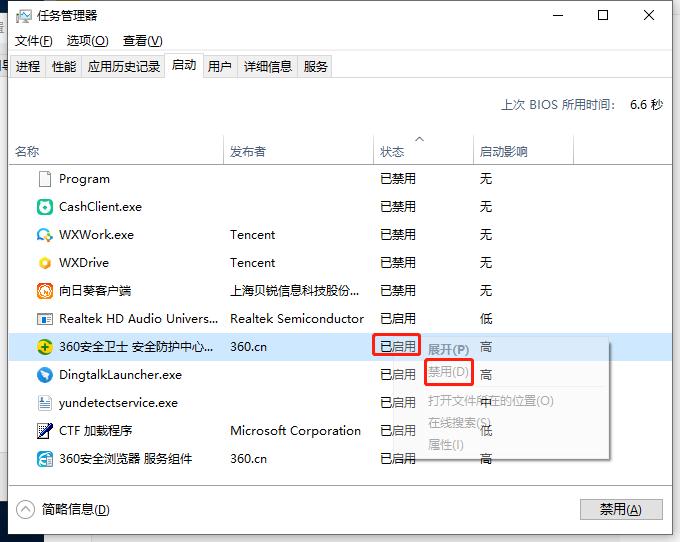Click 已启用 status of 360安全卫士 row
Screen dimensions: 680x542
point(398,347)
